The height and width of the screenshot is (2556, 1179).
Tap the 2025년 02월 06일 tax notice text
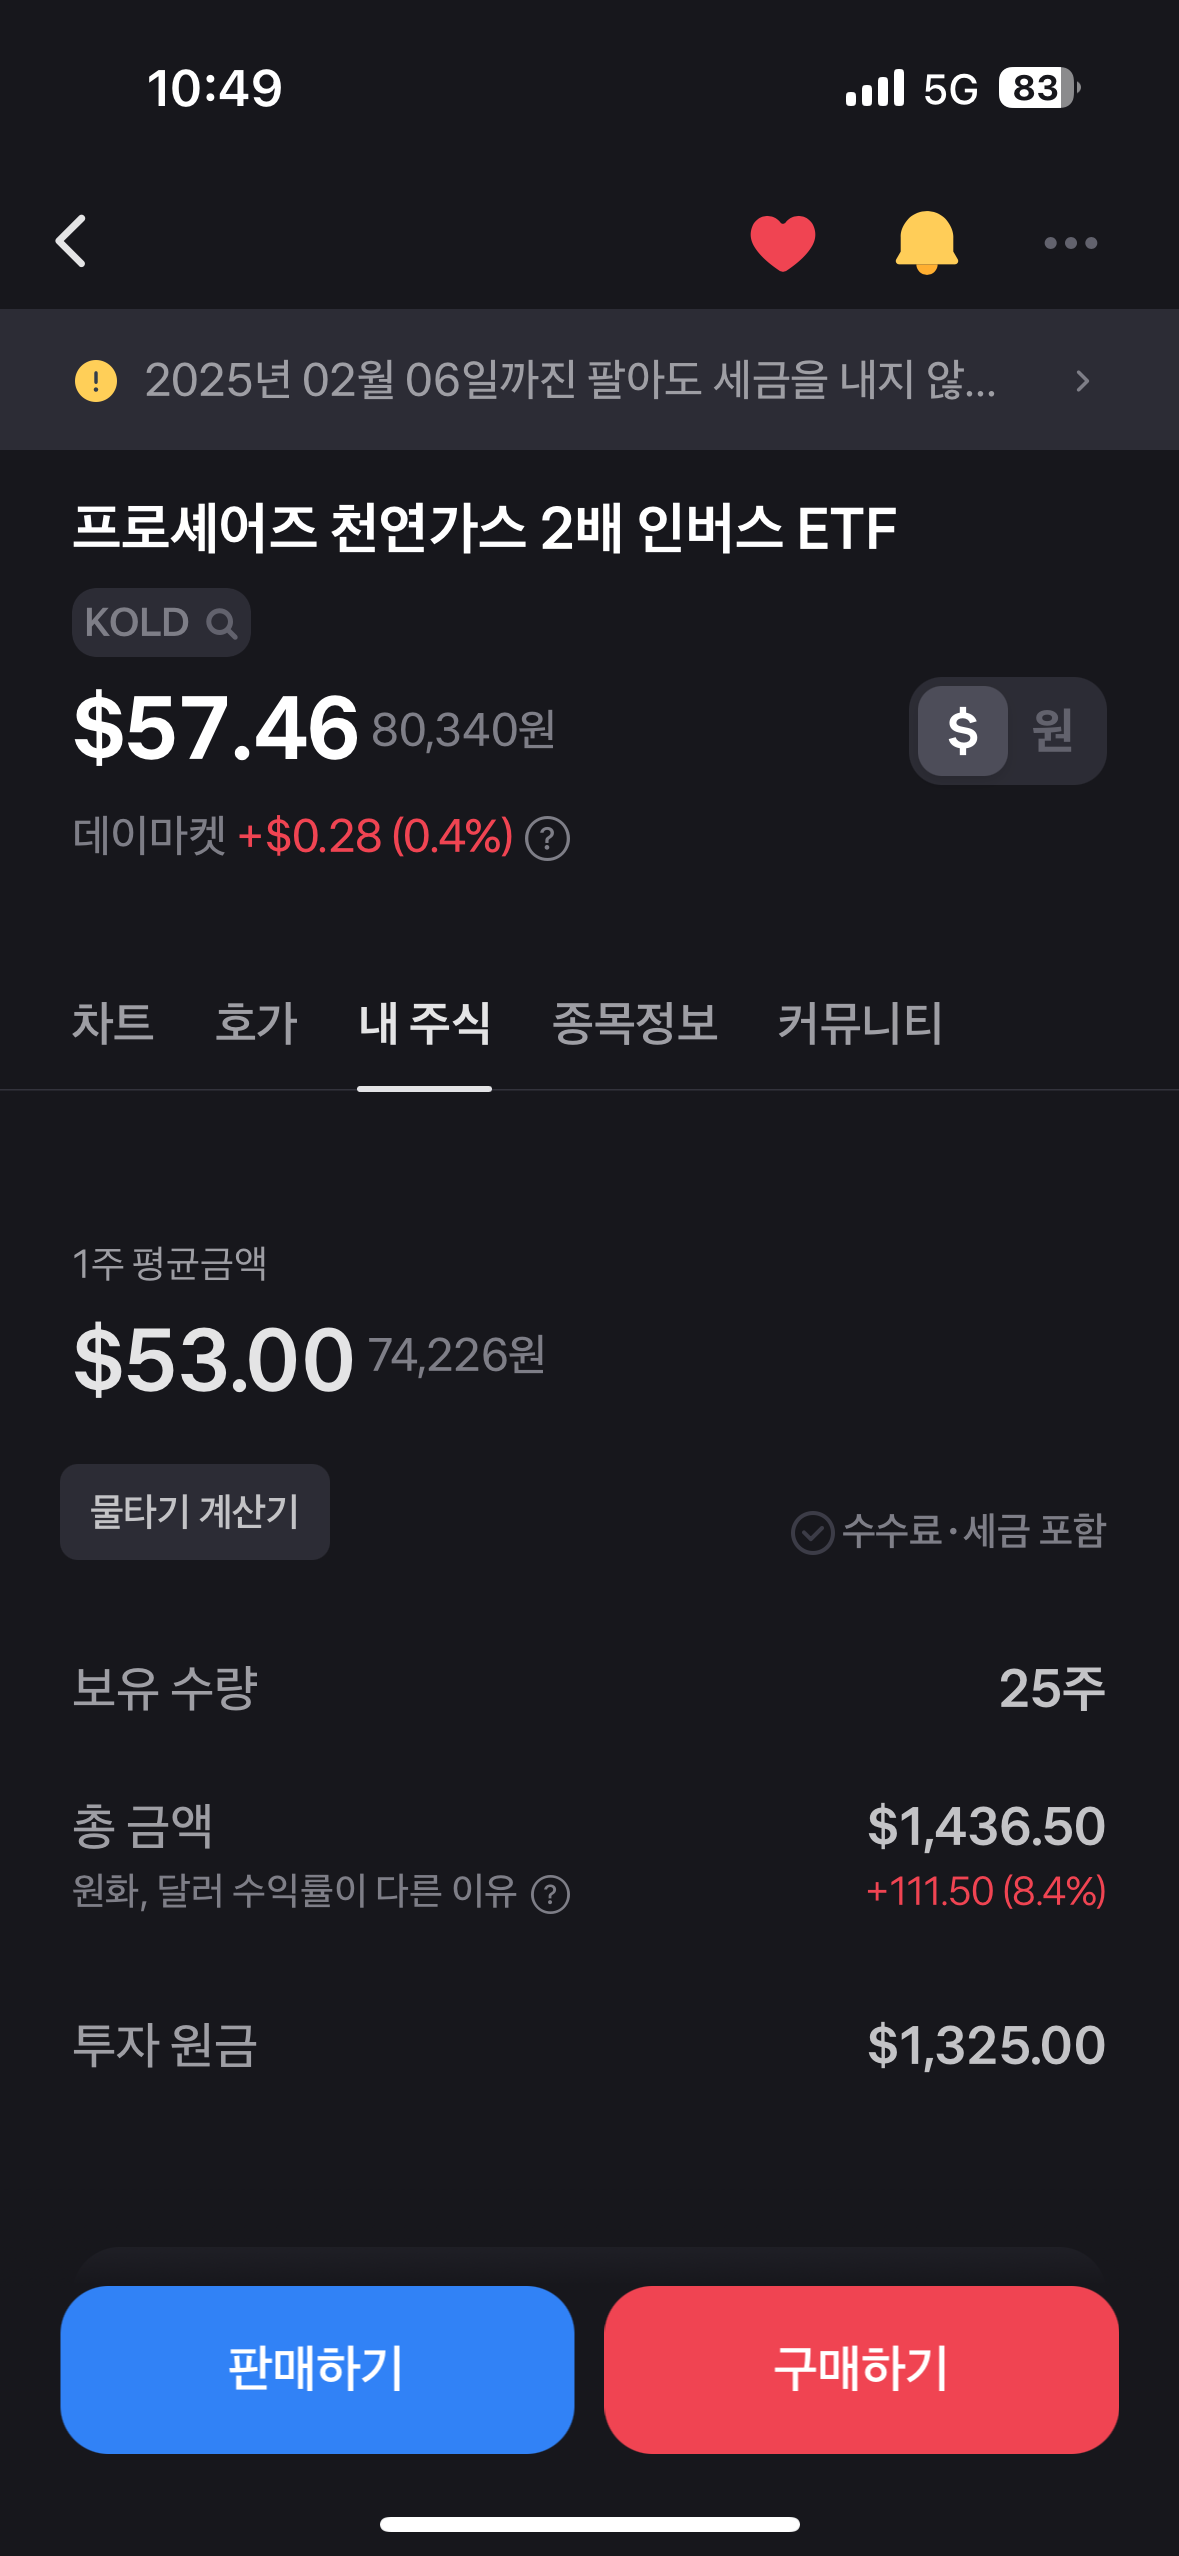pyautogui.click(x=570, y=381)
